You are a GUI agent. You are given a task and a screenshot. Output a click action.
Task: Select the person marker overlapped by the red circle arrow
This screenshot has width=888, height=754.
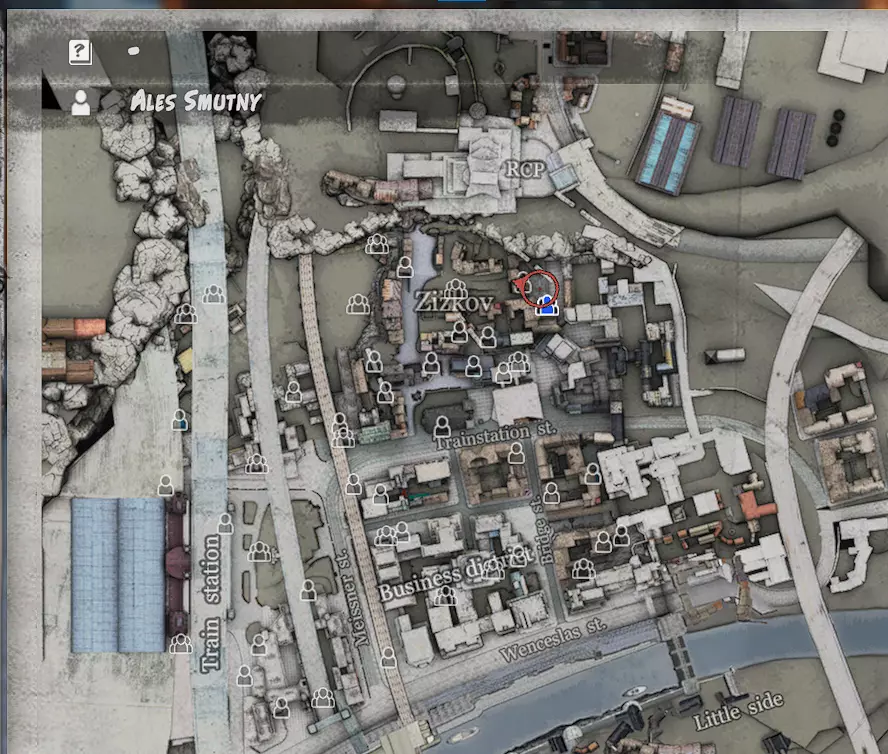524,283
